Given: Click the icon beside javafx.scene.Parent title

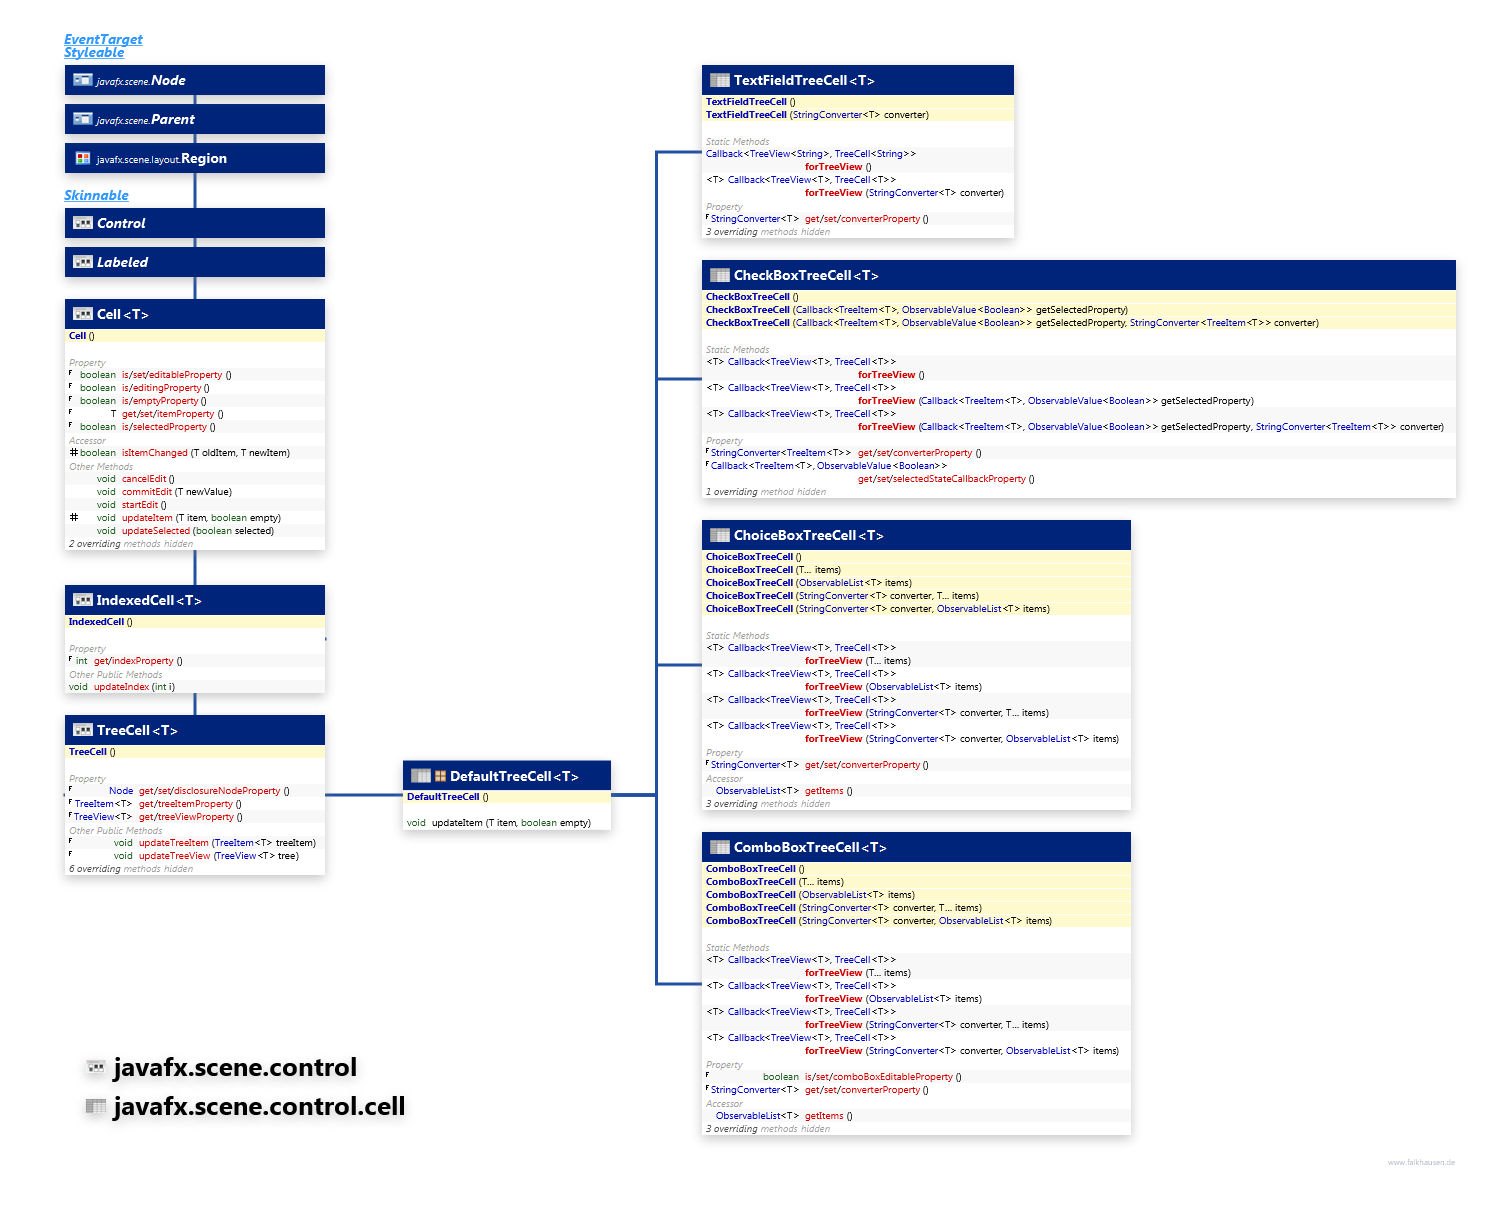Looking at the screenshot, I should [83, 119].
